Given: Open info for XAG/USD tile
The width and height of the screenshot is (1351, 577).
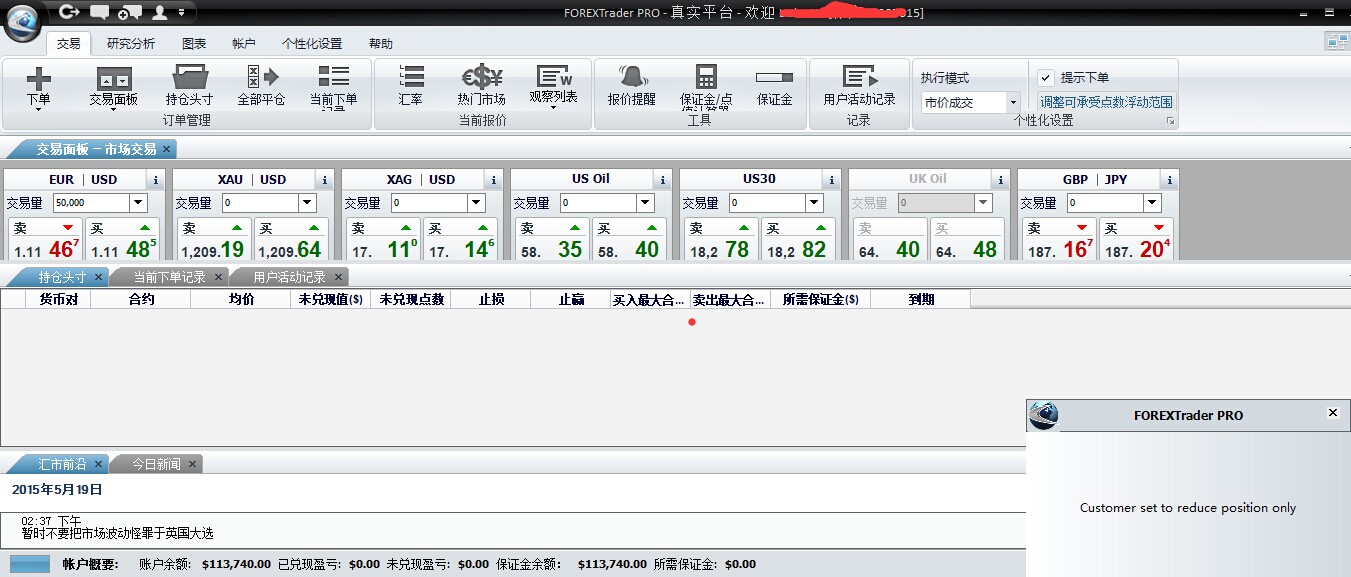Looking at the screenshot, I should (x=492, y=180).
